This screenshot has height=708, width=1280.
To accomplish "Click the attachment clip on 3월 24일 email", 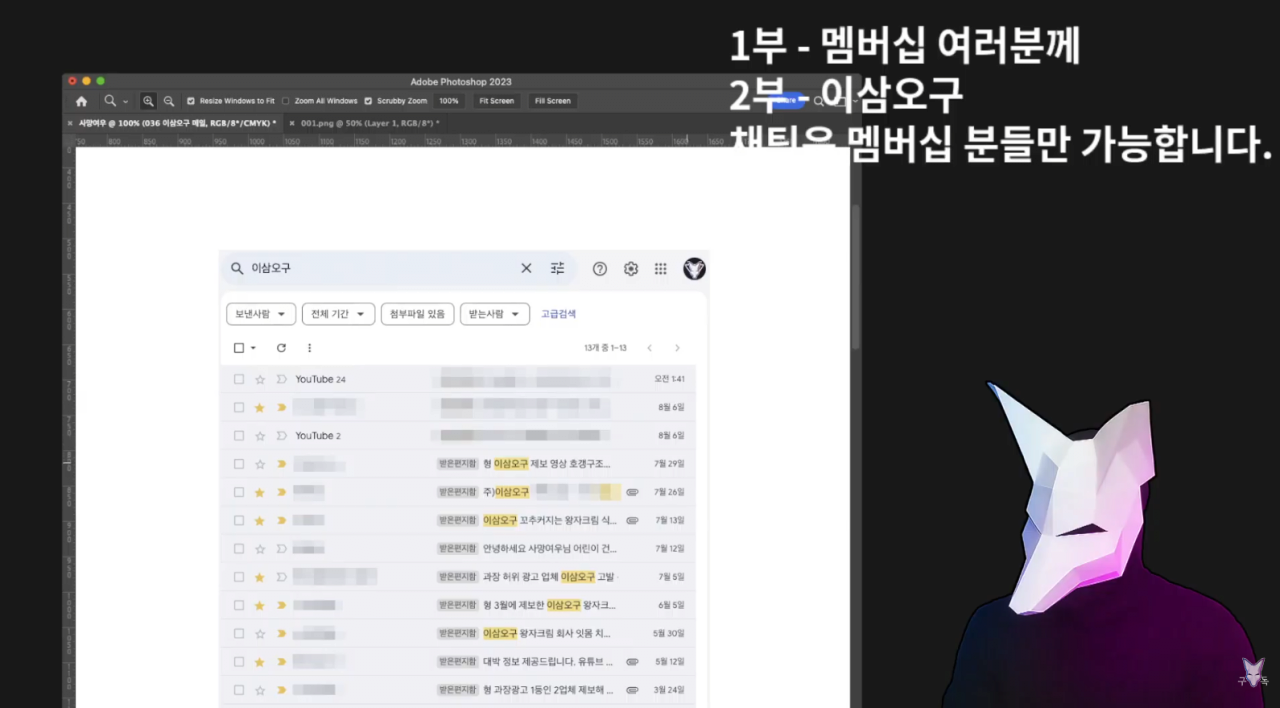I will pos(632,690).
